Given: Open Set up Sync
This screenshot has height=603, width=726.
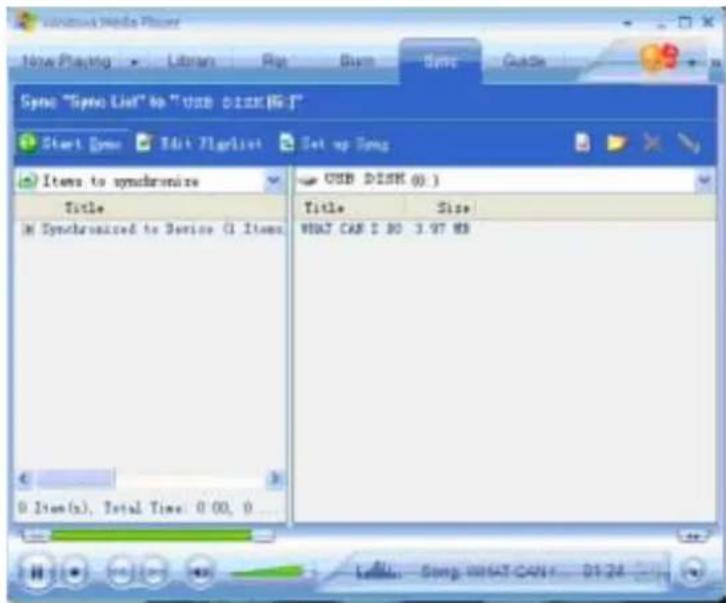Looking at the screenshot, I should (x=334, y=144).
